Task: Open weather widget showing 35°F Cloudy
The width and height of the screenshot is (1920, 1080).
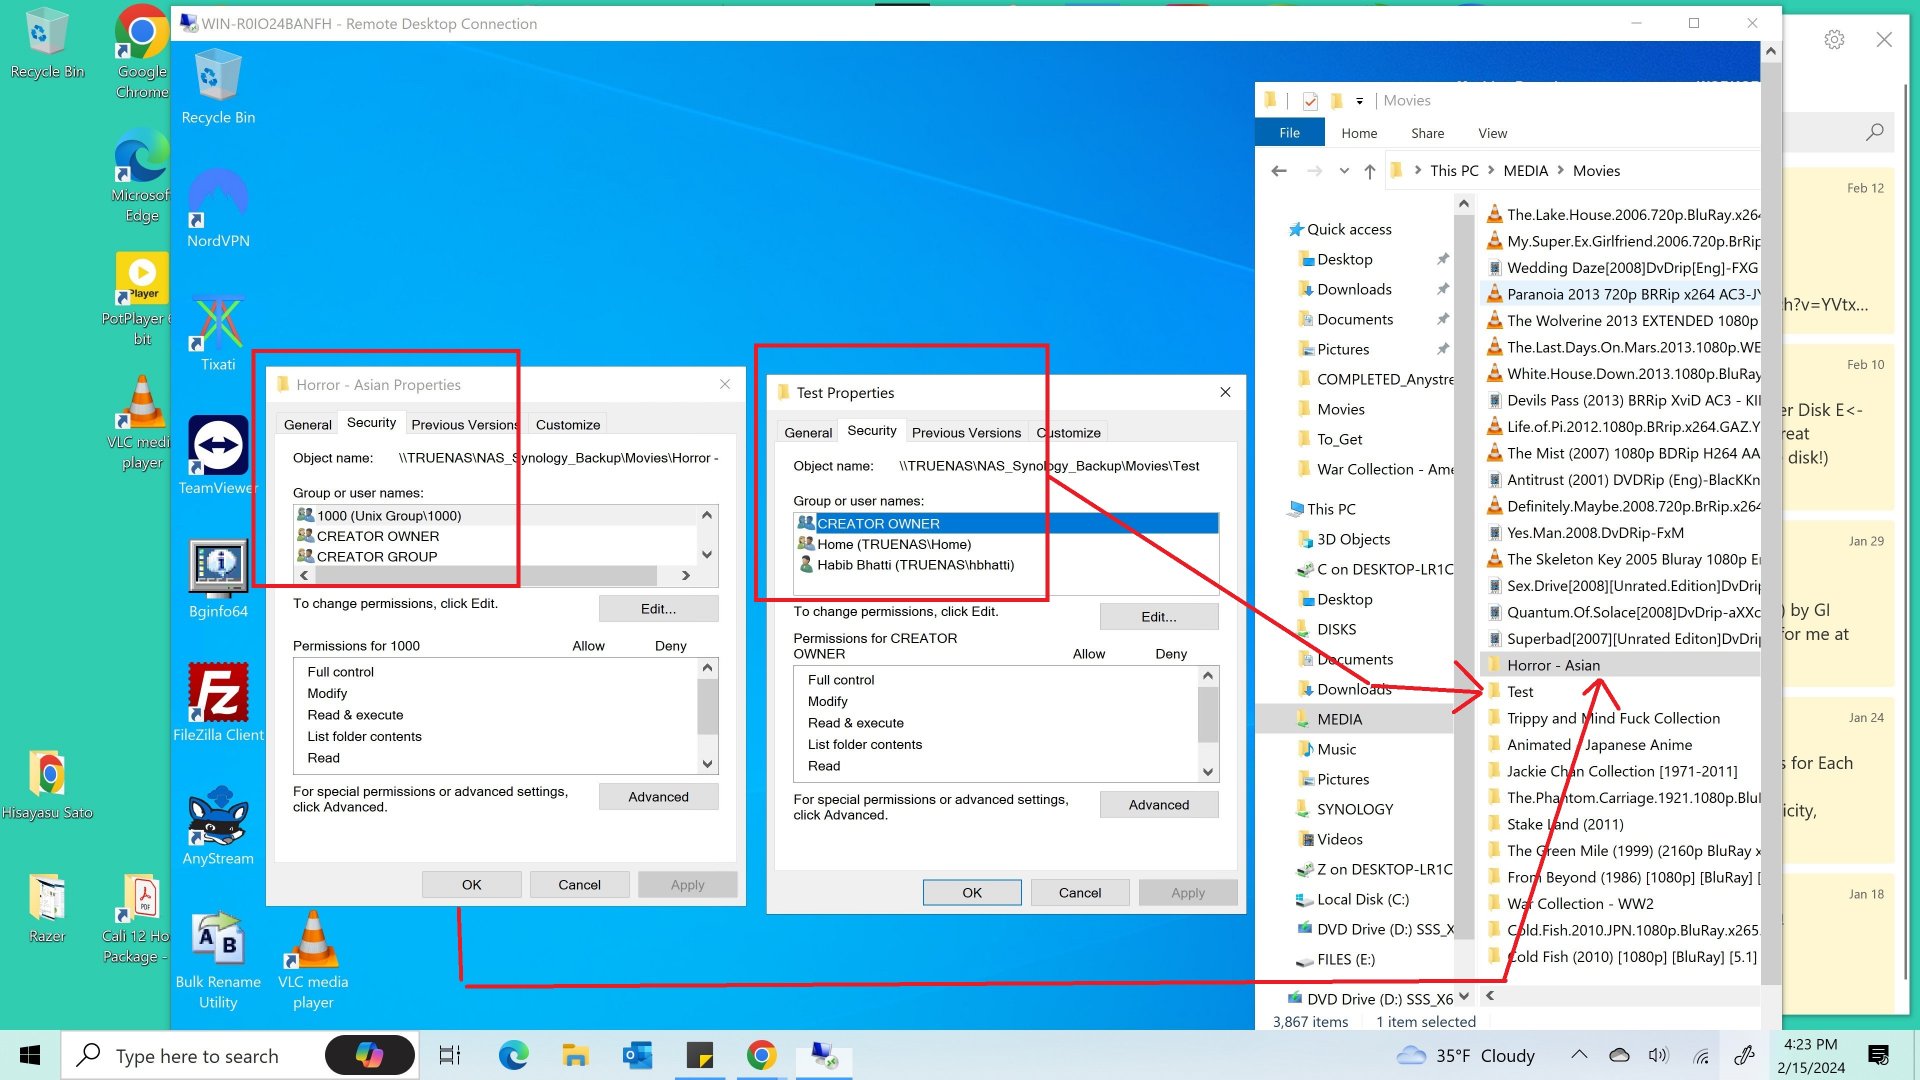Action: 1466,1055
